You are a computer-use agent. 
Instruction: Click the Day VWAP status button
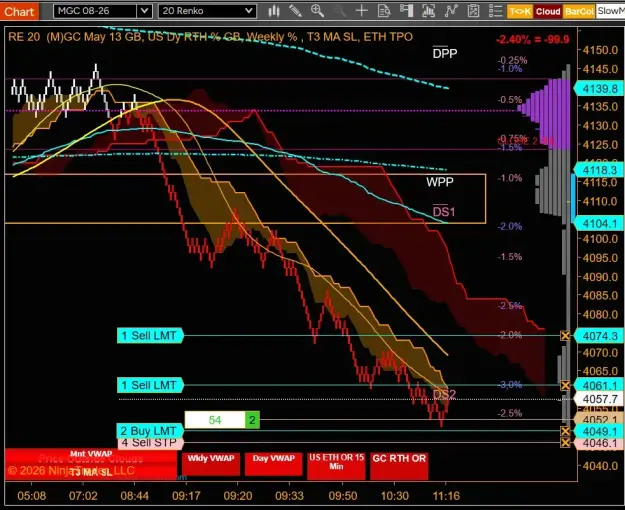tap(273, 463)
